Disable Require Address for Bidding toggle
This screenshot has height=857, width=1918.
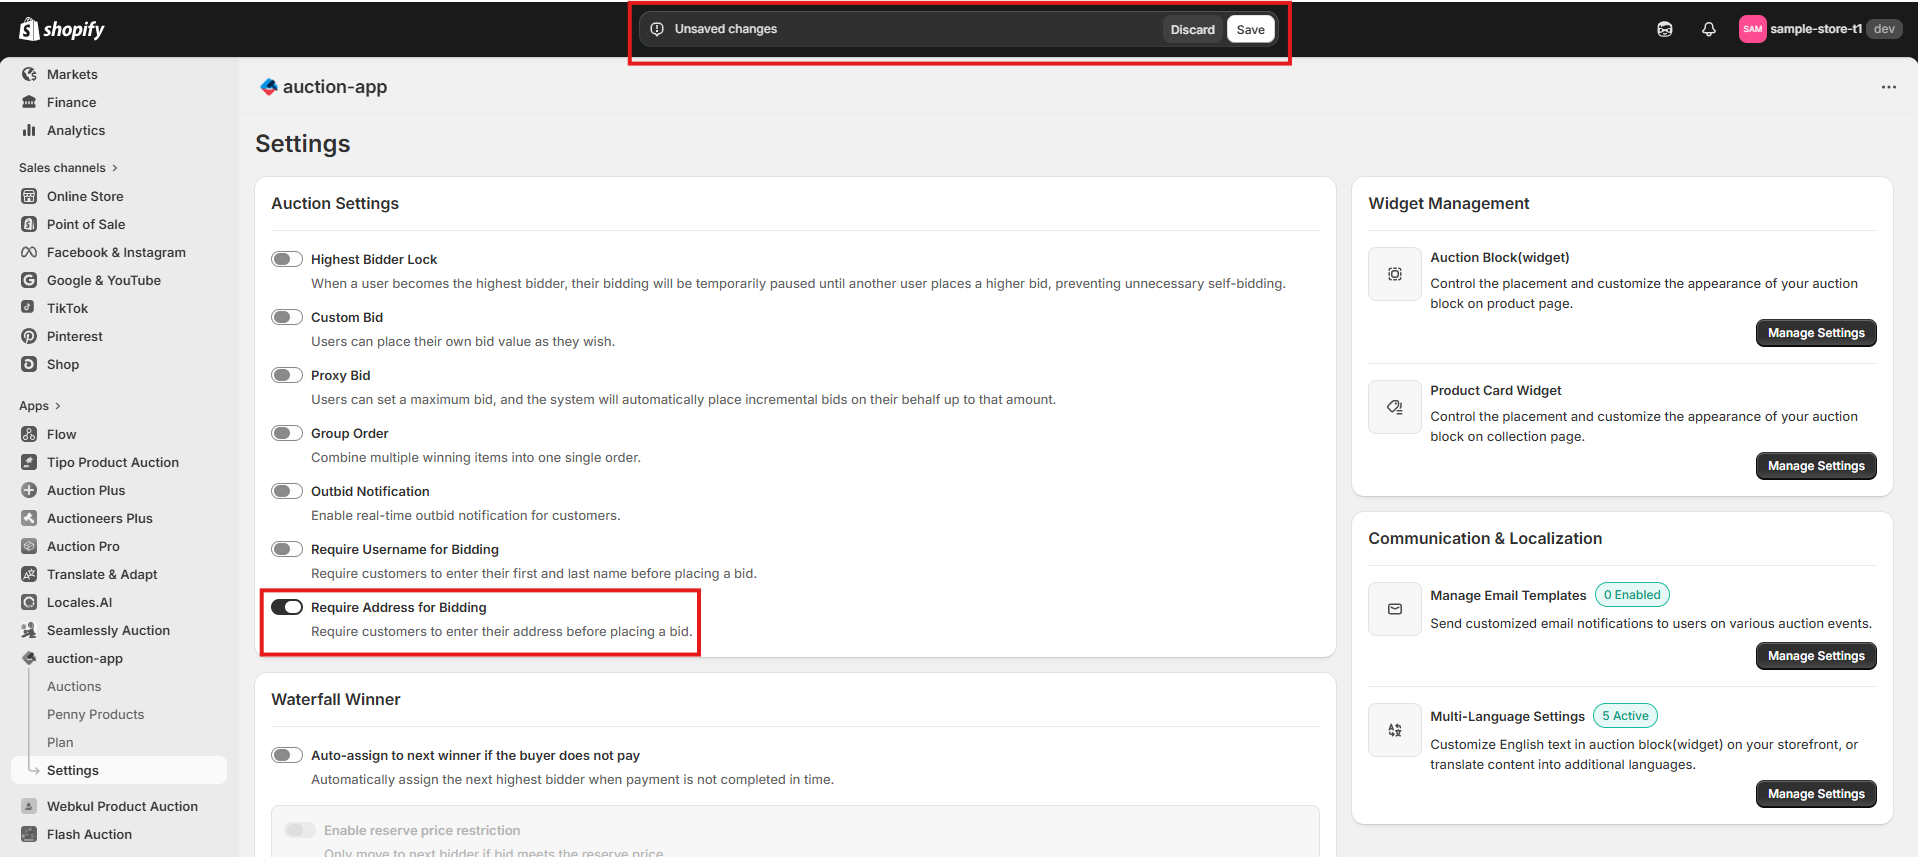click(x=287, y=607)
